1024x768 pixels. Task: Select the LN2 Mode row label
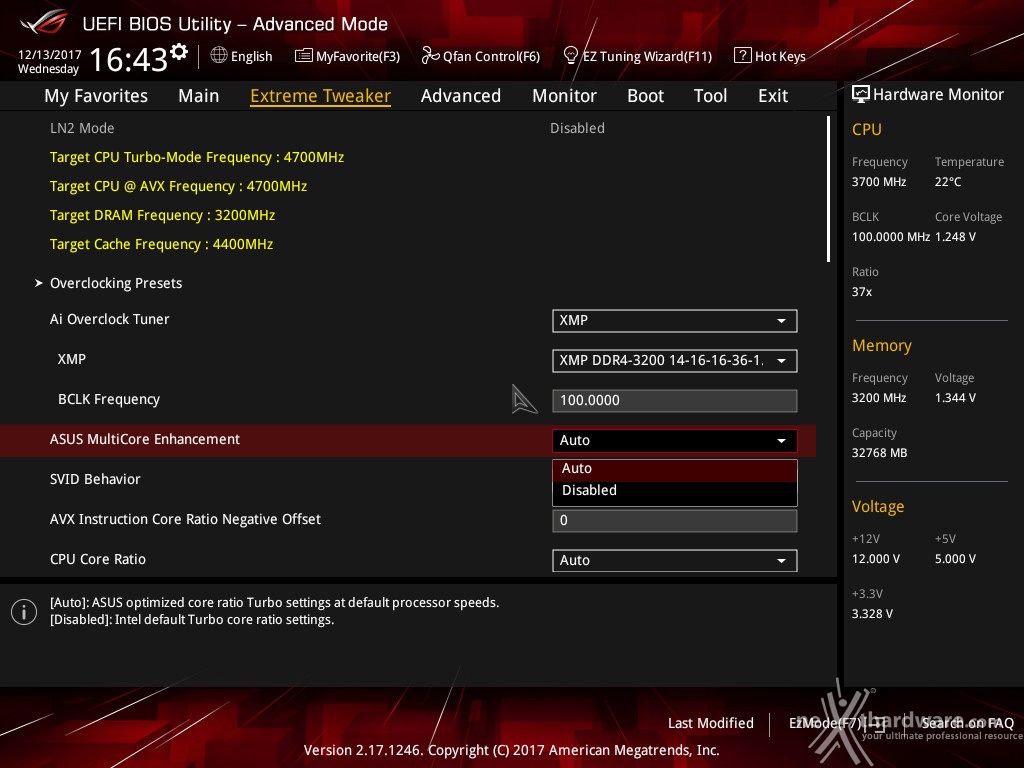click(82, 128)
